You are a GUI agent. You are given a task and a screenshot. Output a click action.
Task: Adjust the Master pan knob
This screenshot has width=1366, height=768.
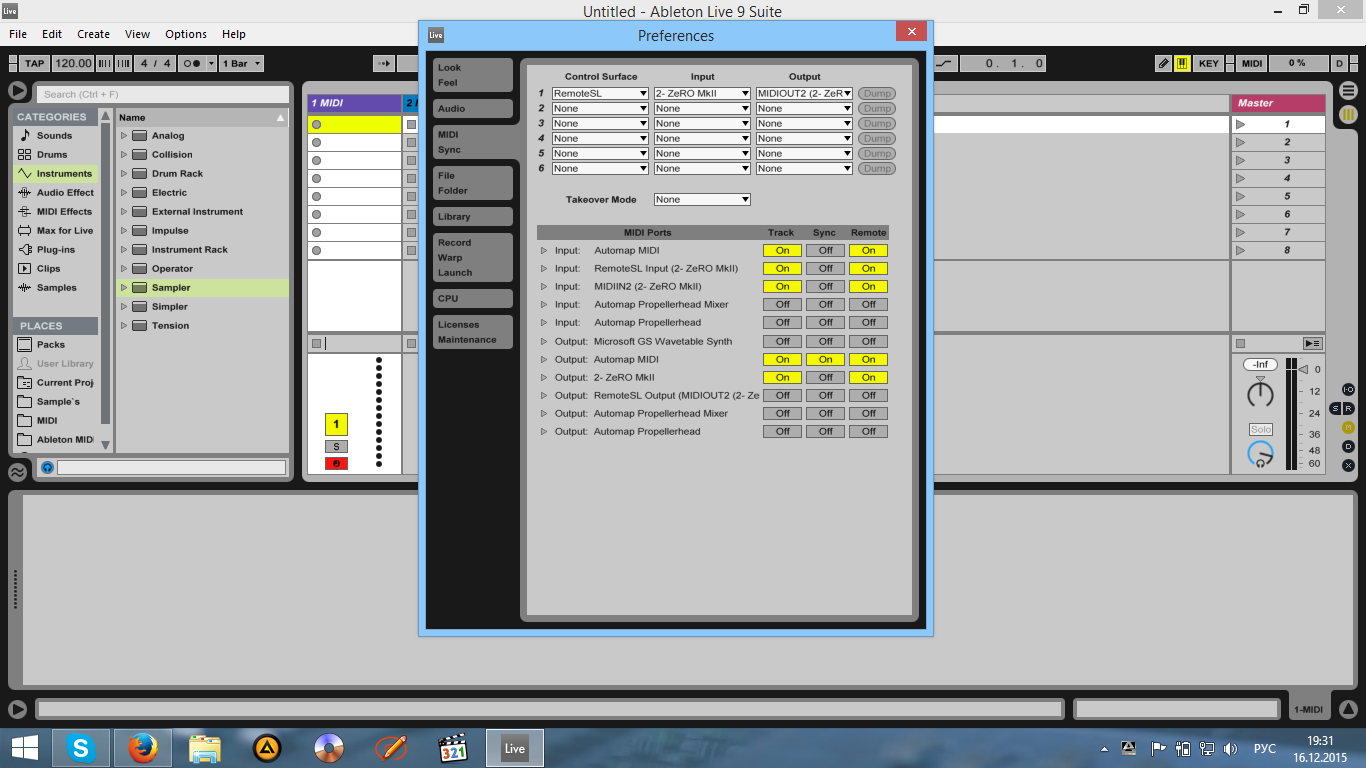(x=1260, y=394)
